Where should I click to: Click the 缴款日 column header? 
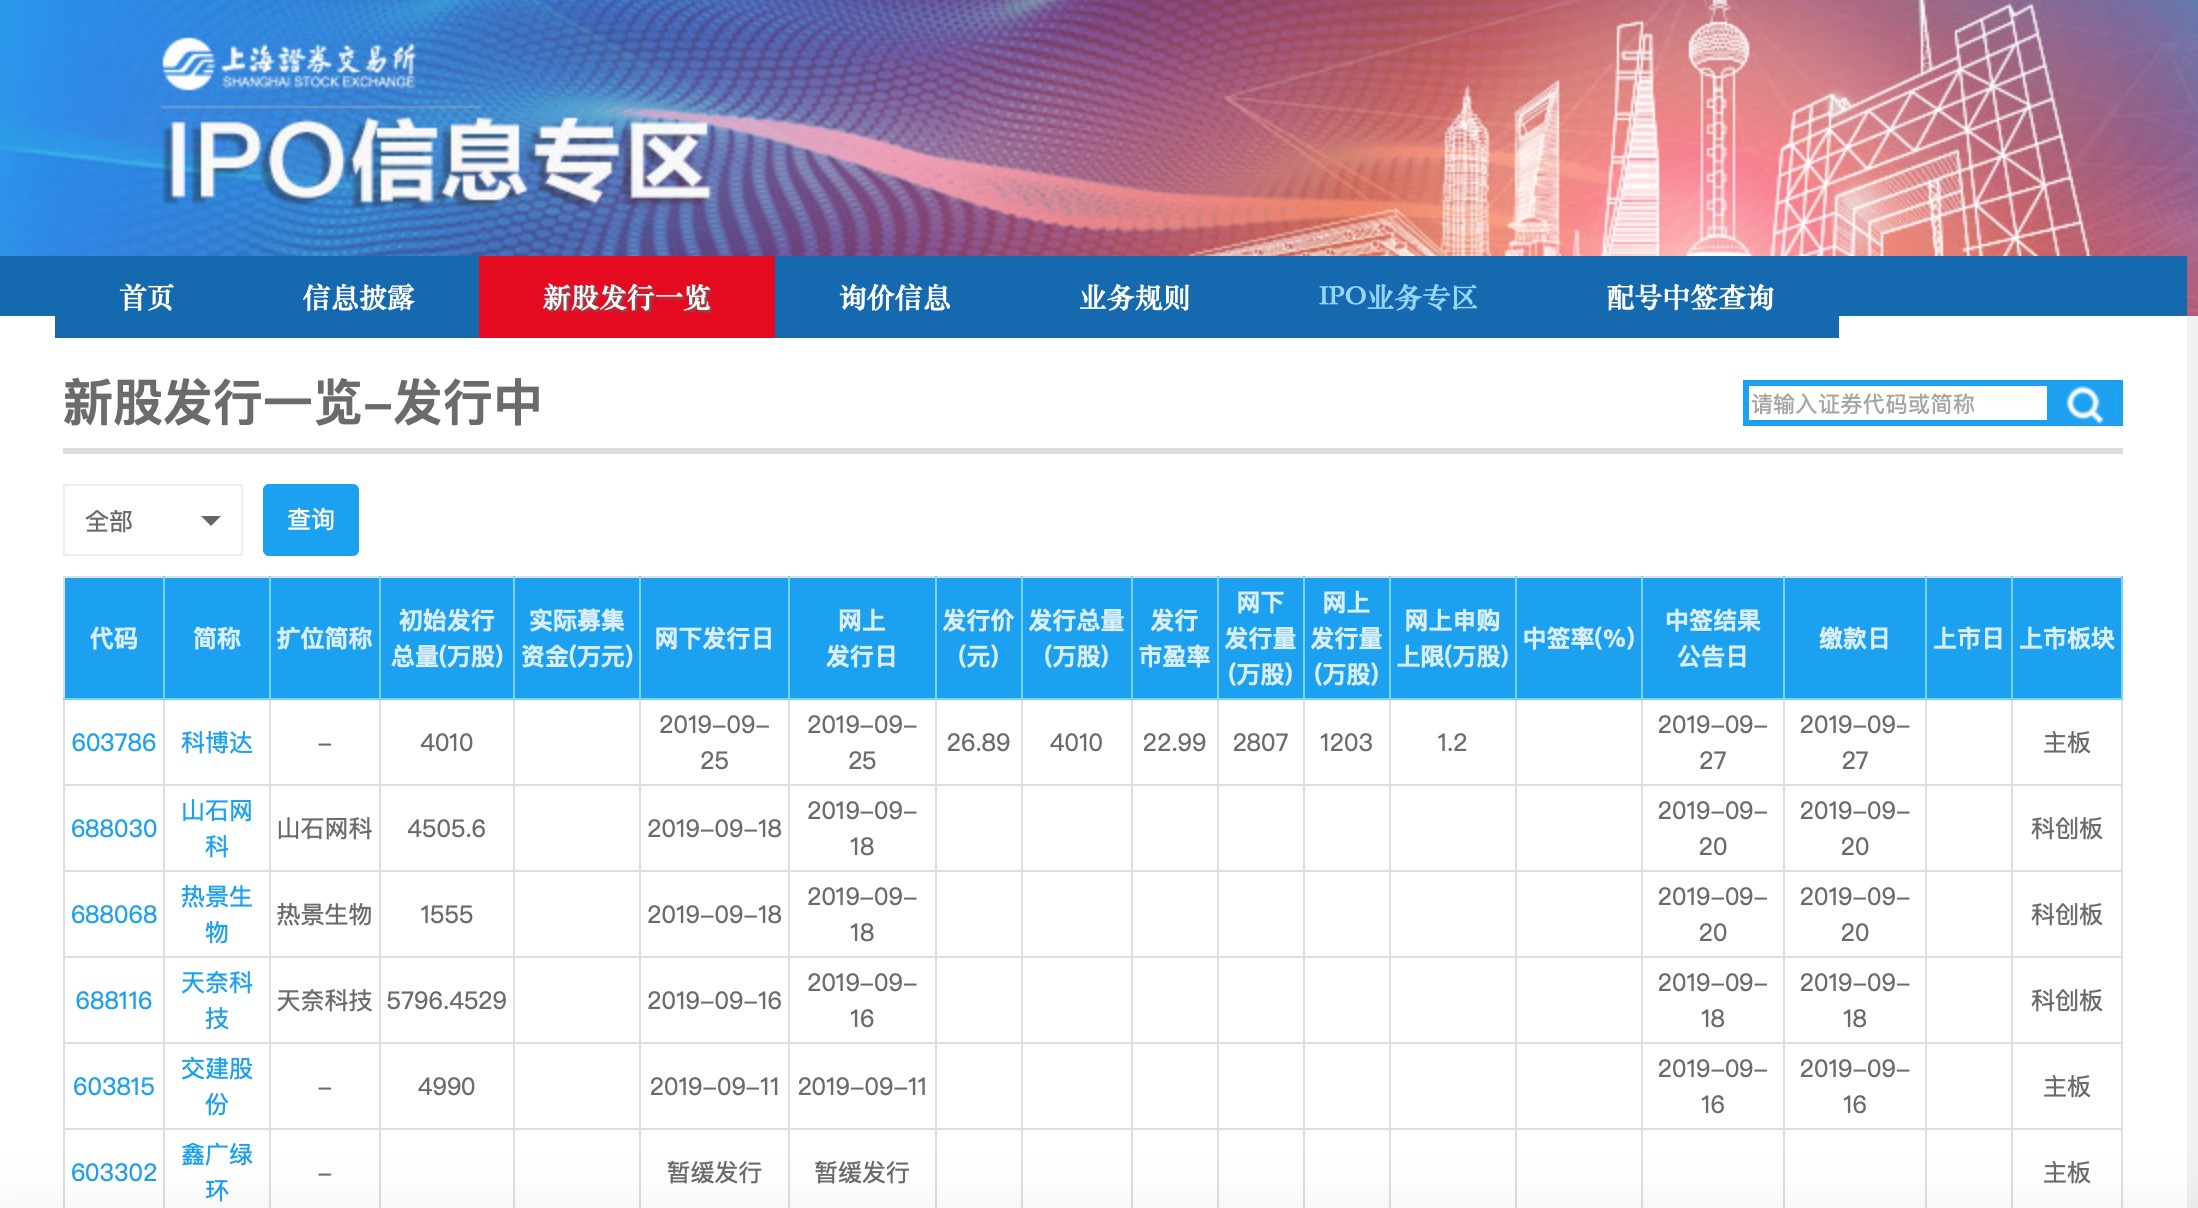pos(1854,638)
